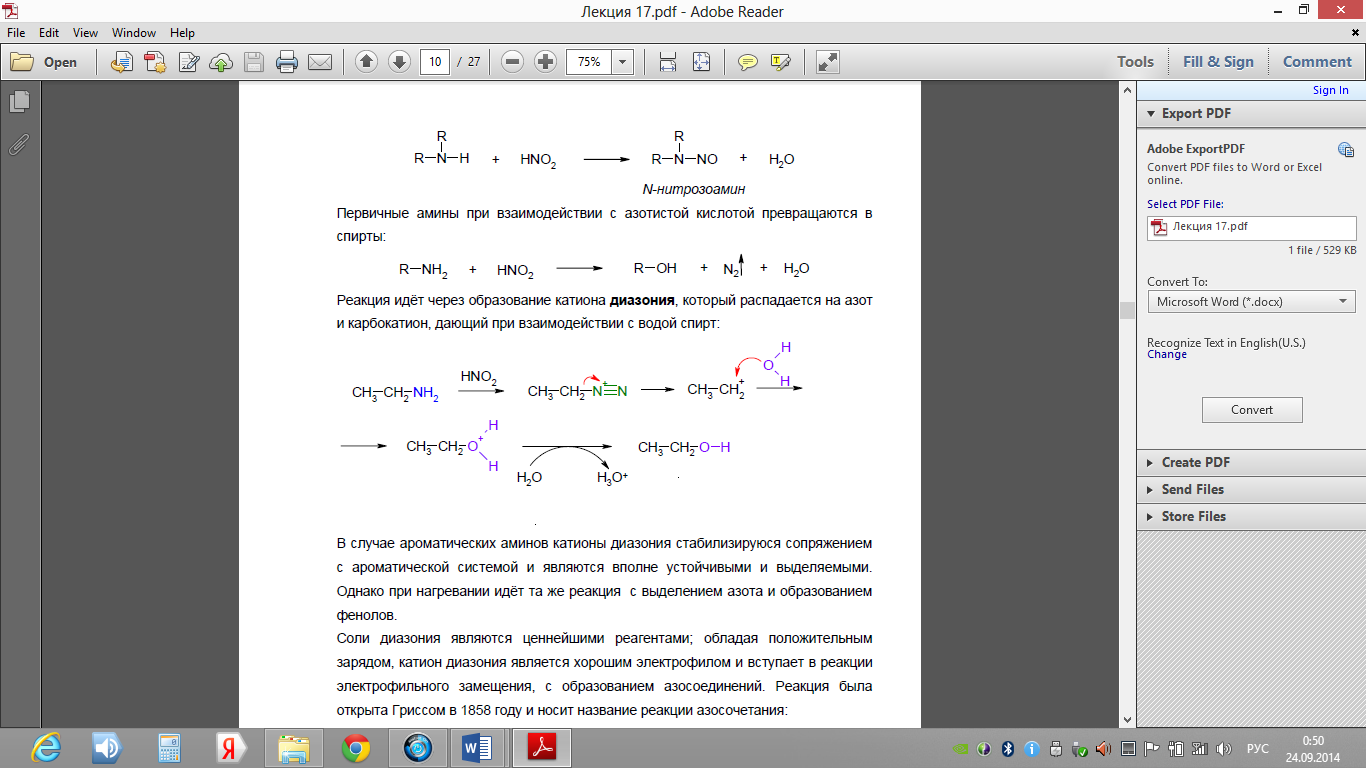Open the Help menu
Viewport: 1366px width, 768px height.
coord(182,33)
